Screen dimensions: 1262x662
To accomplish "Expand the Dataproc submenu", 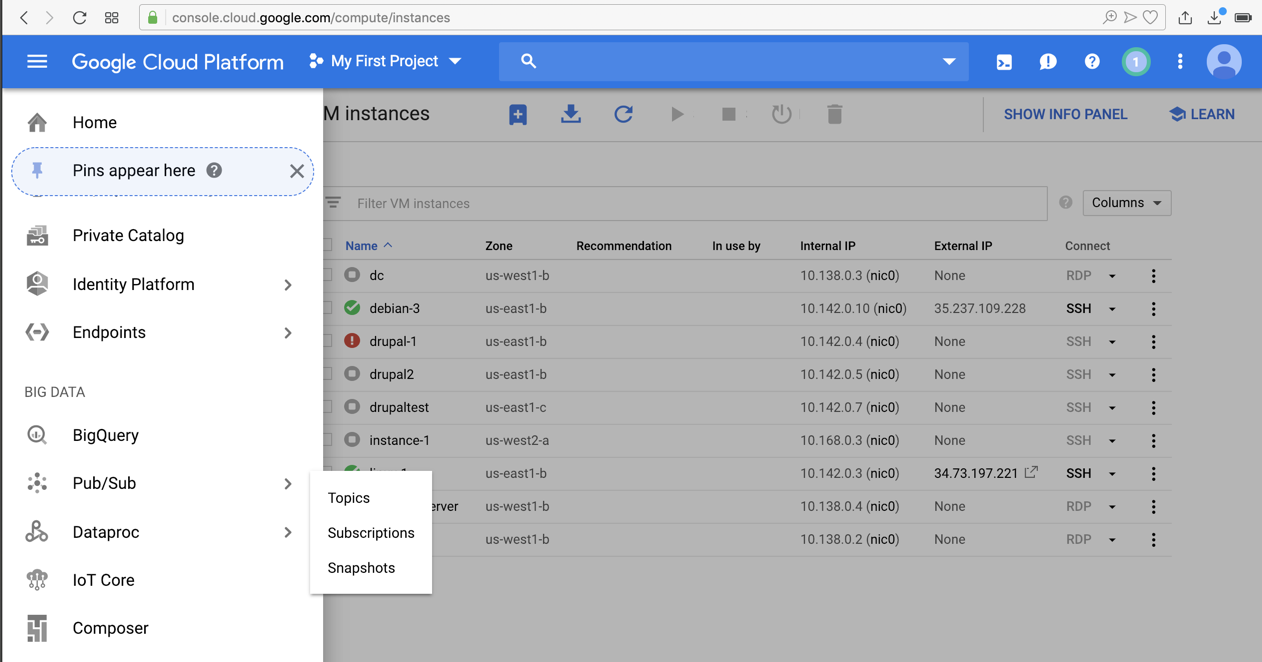I will point(288,533).
